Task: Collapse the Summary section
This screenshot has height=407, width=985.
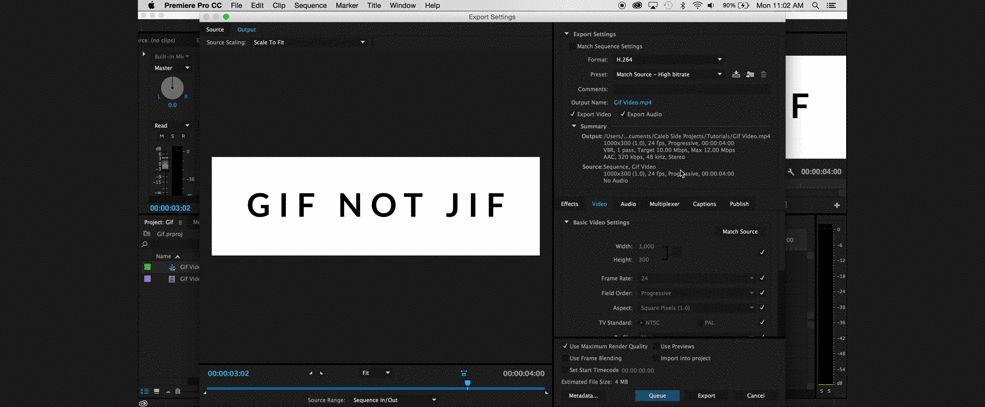Action: (x=574, y=126)
